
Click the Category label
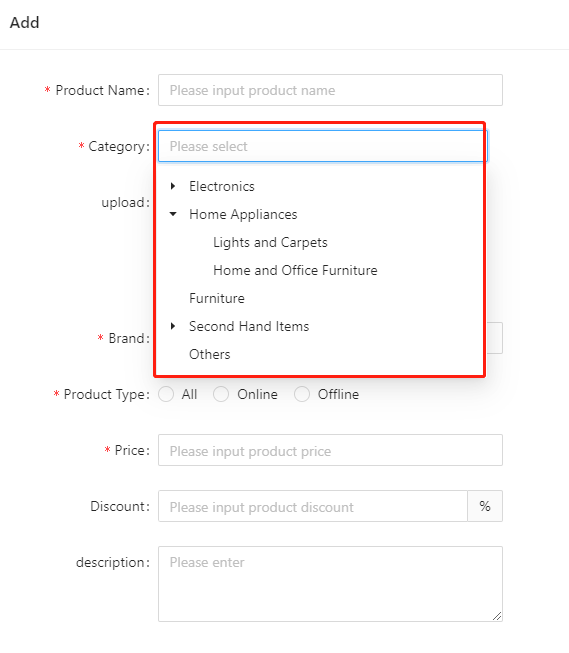tap(119, 147)
